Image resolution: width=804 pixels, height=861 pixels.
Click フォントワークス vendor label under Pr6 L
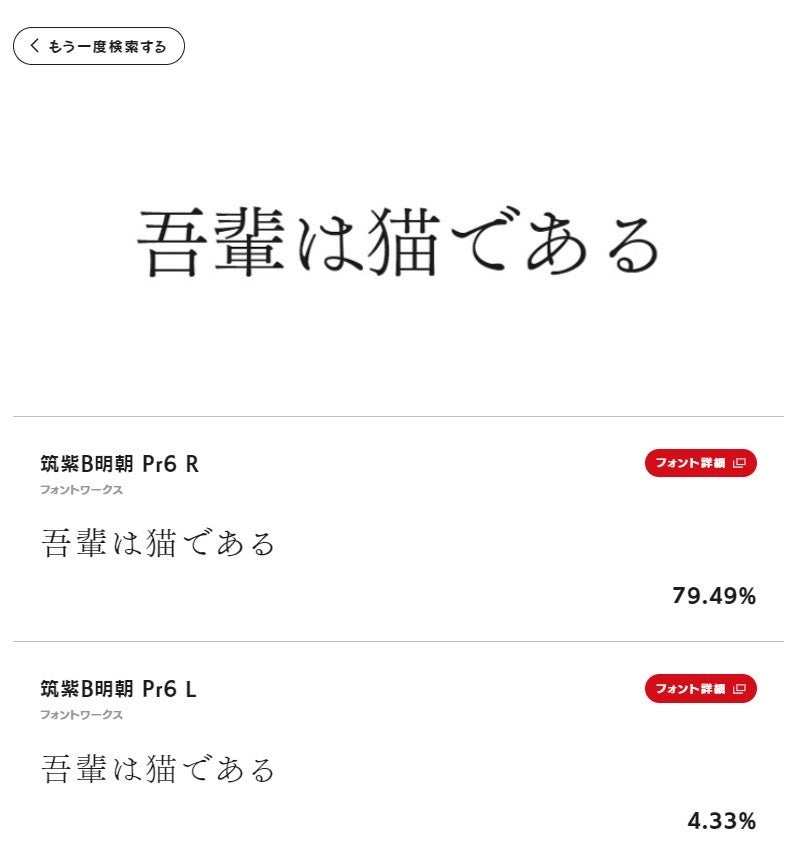tap(81, 715)
